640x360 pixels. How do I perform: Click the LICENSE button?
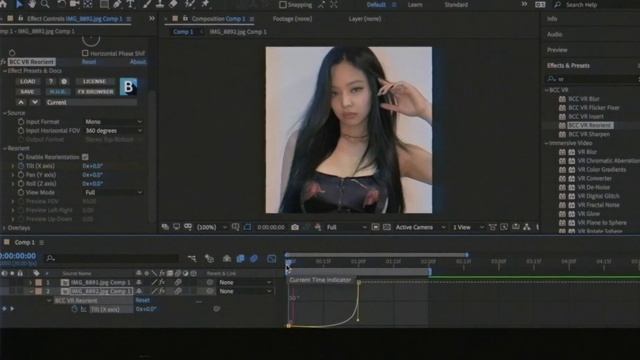coord(94,82)
